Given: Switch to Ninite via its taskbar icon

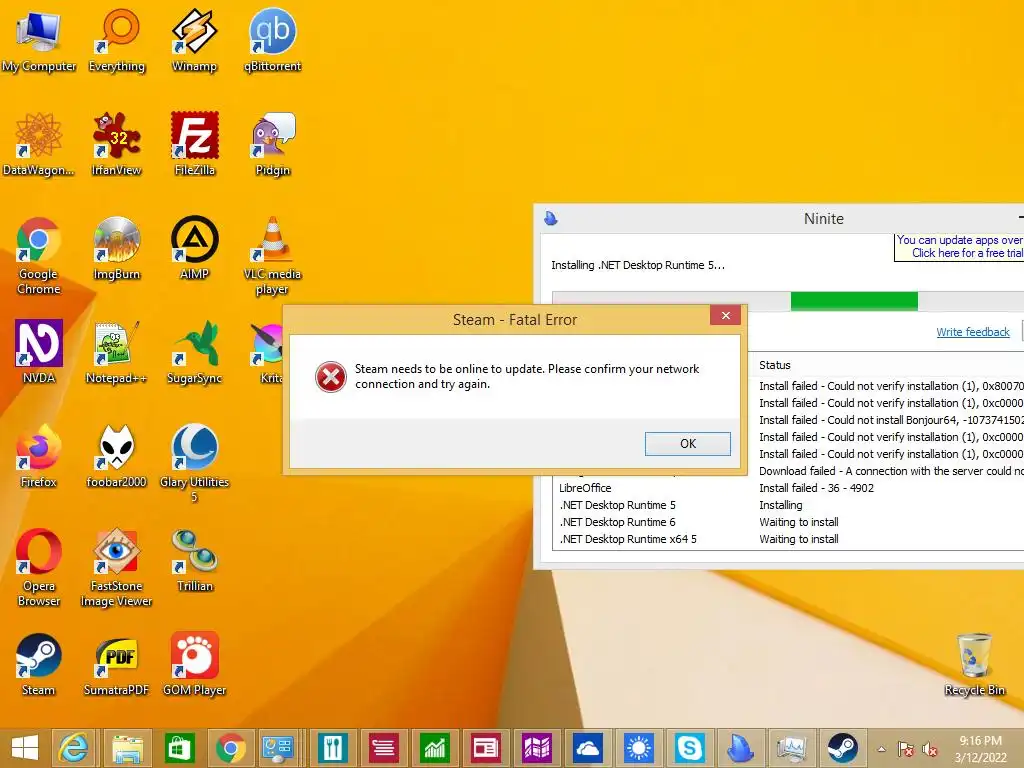Looking at the screenshot, I should (741, 748).
